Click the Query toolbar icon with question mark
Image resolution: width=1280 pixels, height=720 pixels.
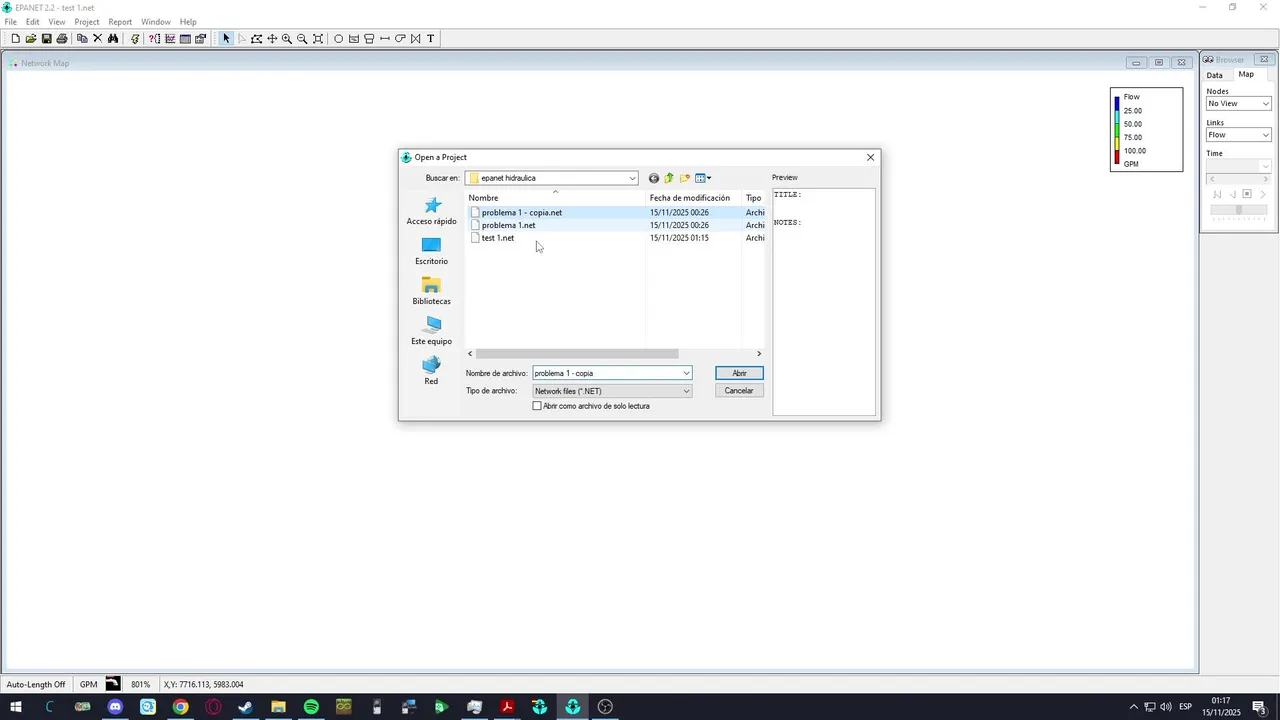click(154, 39)
